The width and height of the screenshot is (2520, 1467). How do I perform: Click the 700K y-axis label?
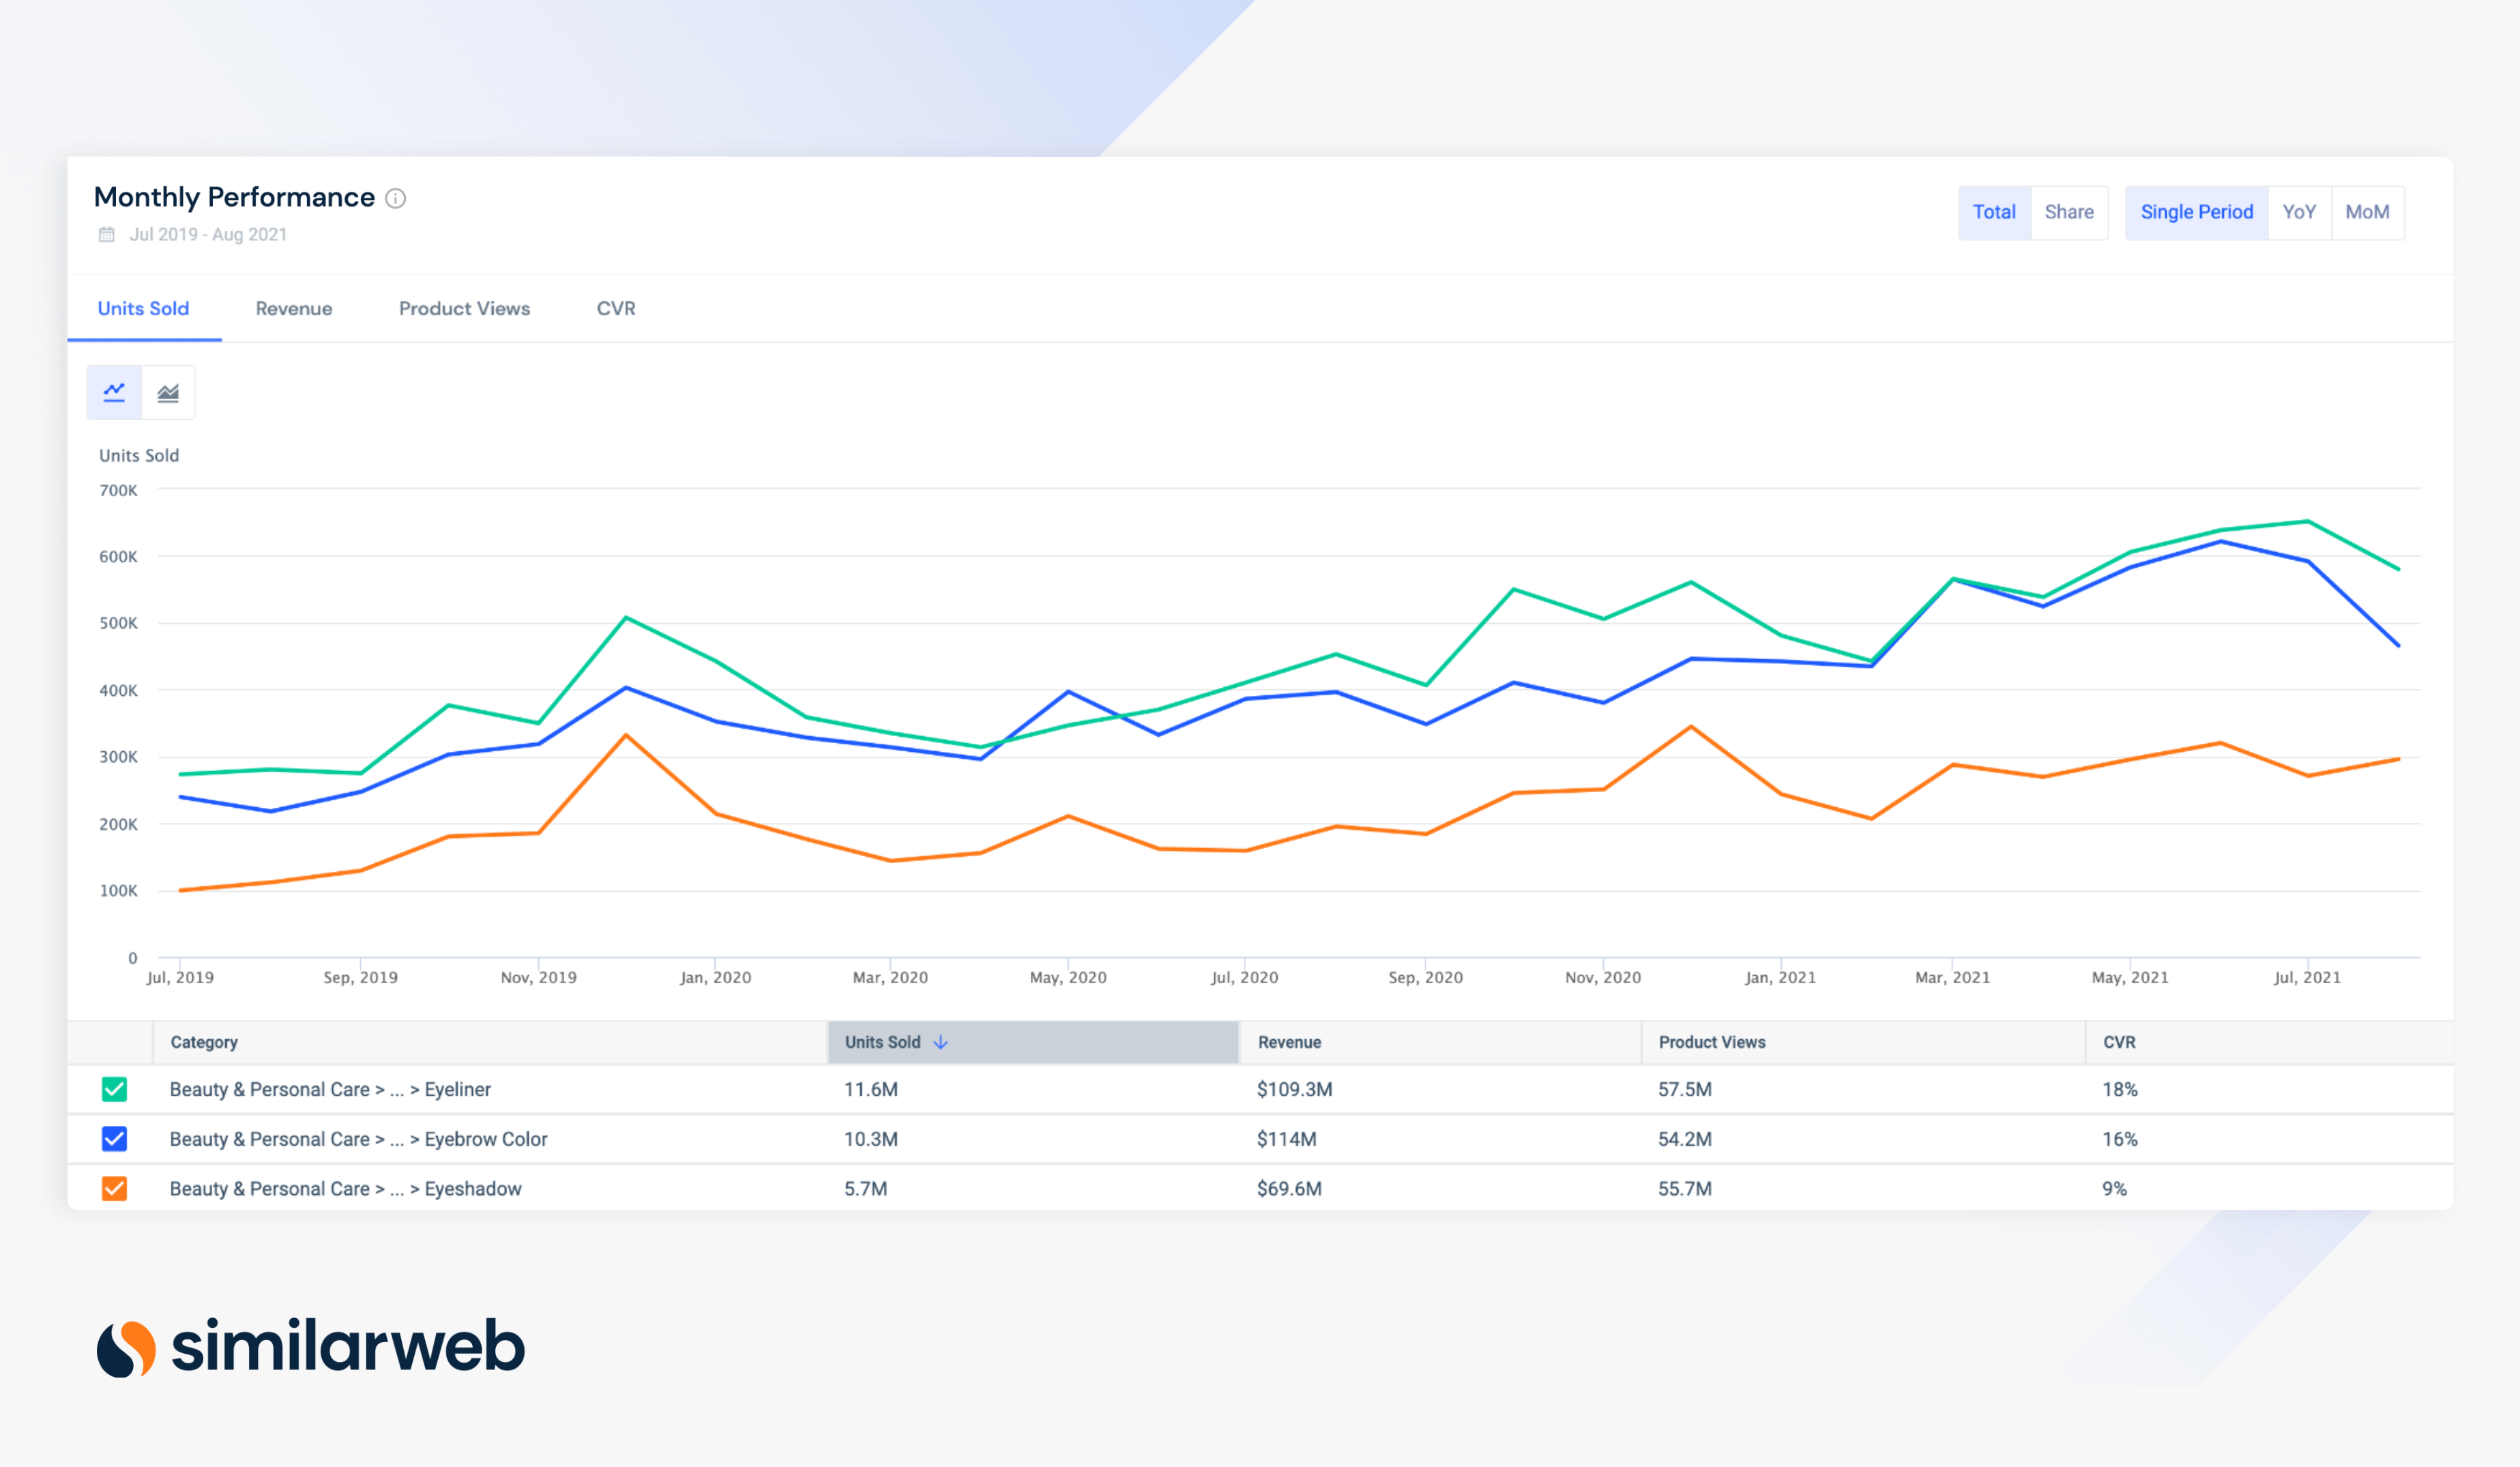point(118,490)
